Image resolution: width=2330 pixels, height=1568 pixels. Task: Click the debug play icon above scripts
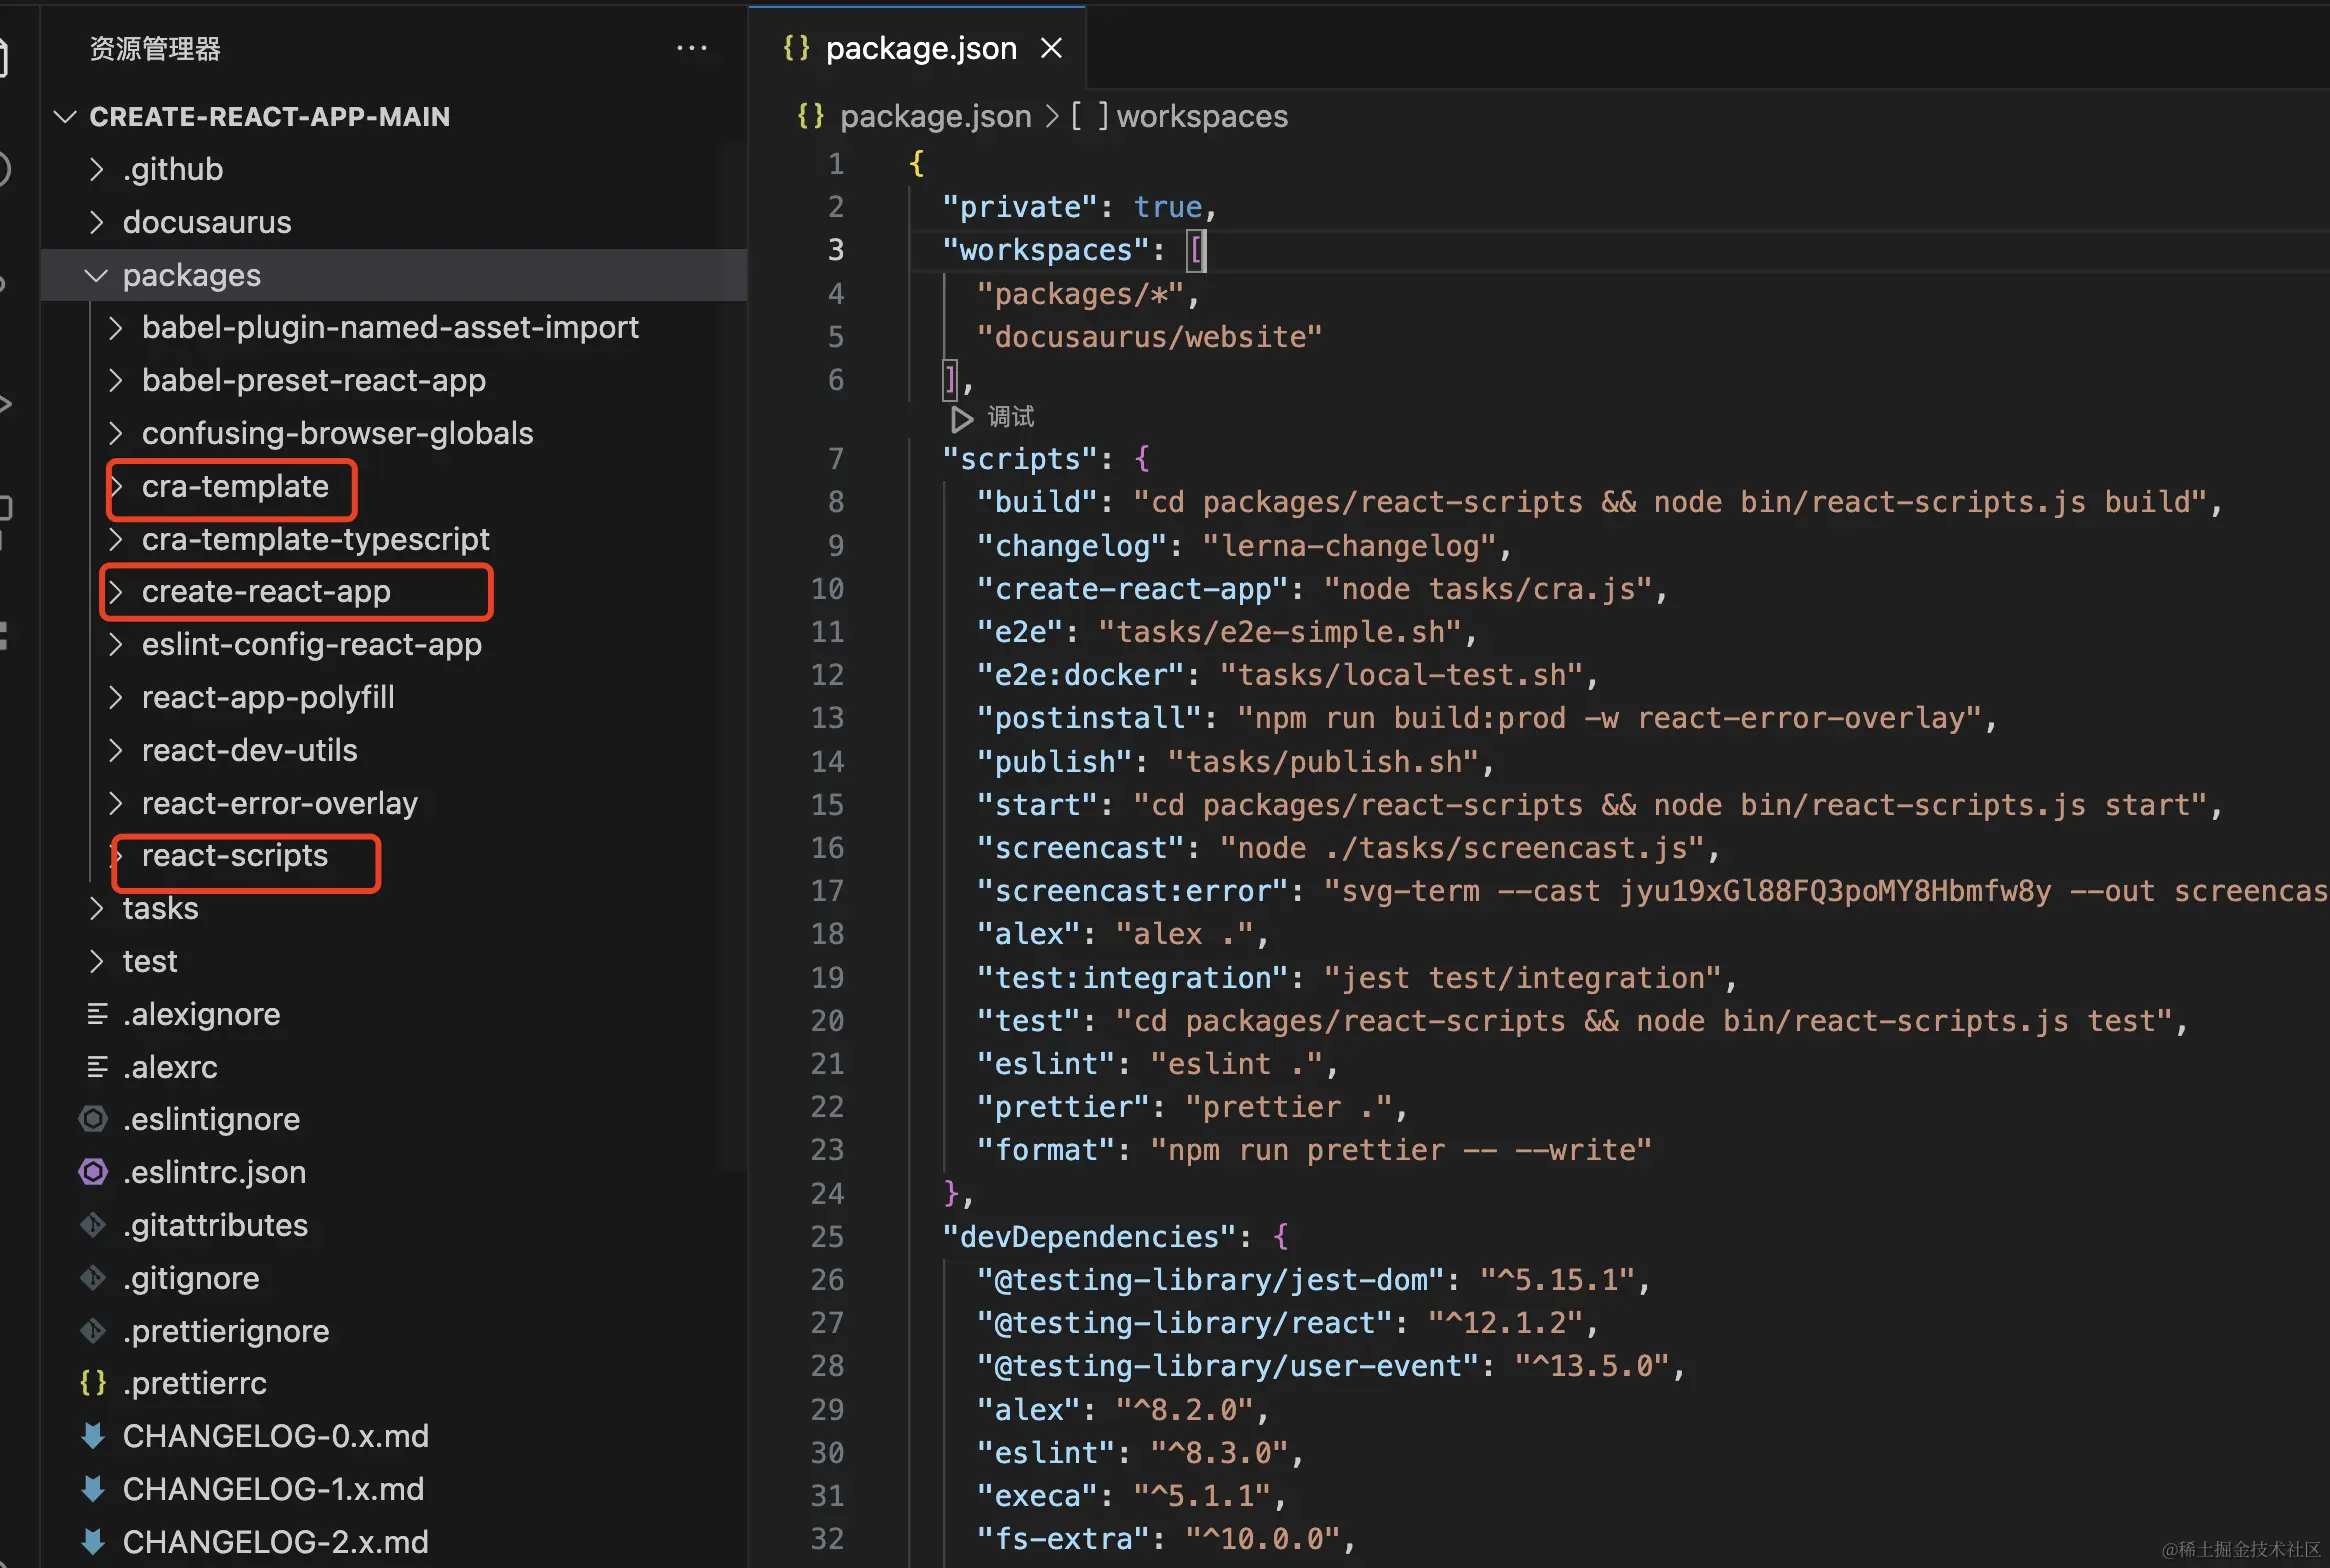(x=961, y=418)
